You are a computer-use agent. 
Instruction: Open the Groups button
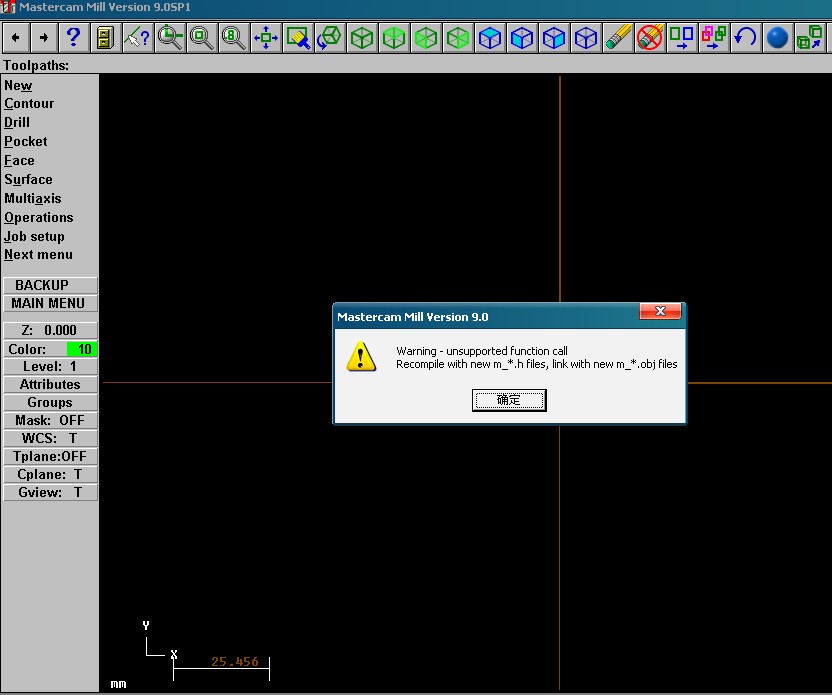50,402
